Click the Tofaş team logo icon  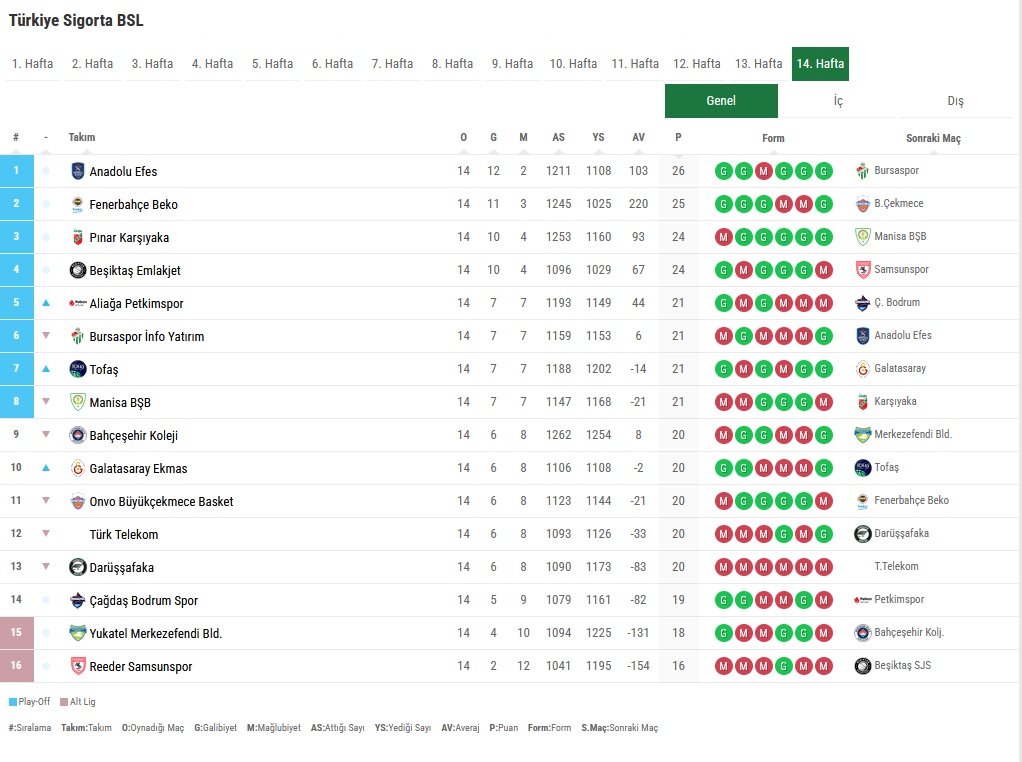click(78, 369)
